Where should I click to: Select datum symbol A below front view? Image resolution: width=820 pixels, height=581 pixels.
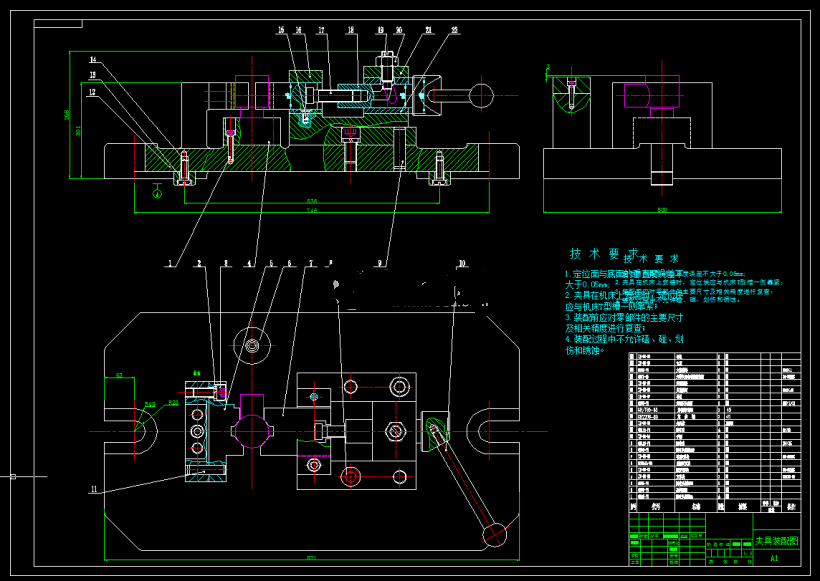pyautogui.click(x=157, y=191)
